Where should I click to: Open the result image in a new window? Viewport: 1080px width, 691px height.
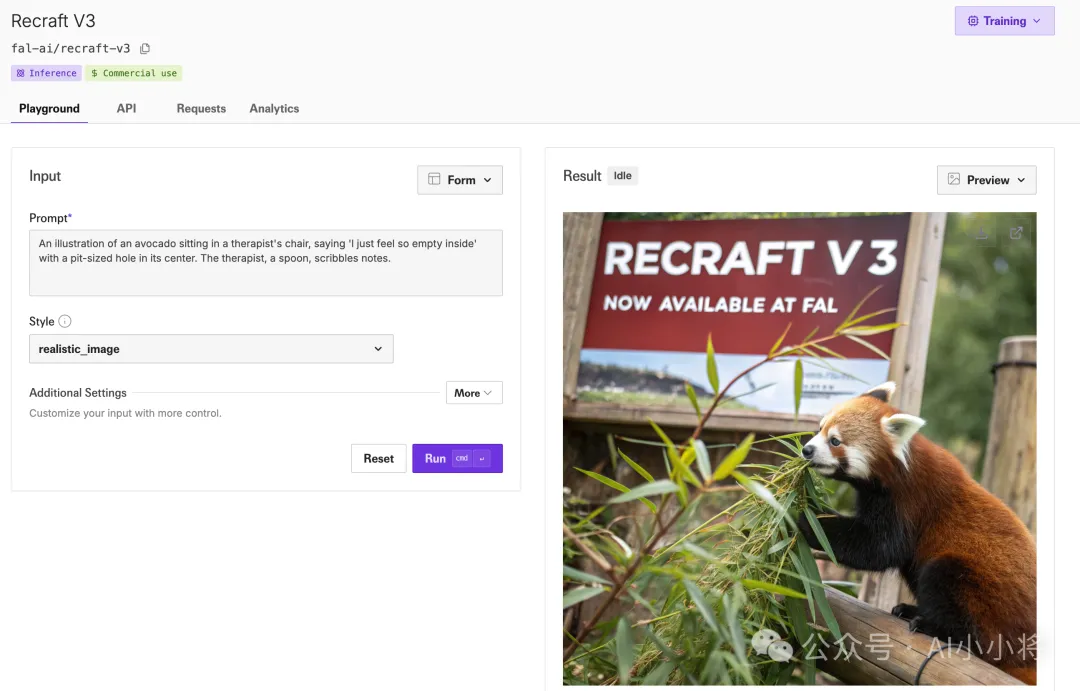click(x=1016, y=233)
